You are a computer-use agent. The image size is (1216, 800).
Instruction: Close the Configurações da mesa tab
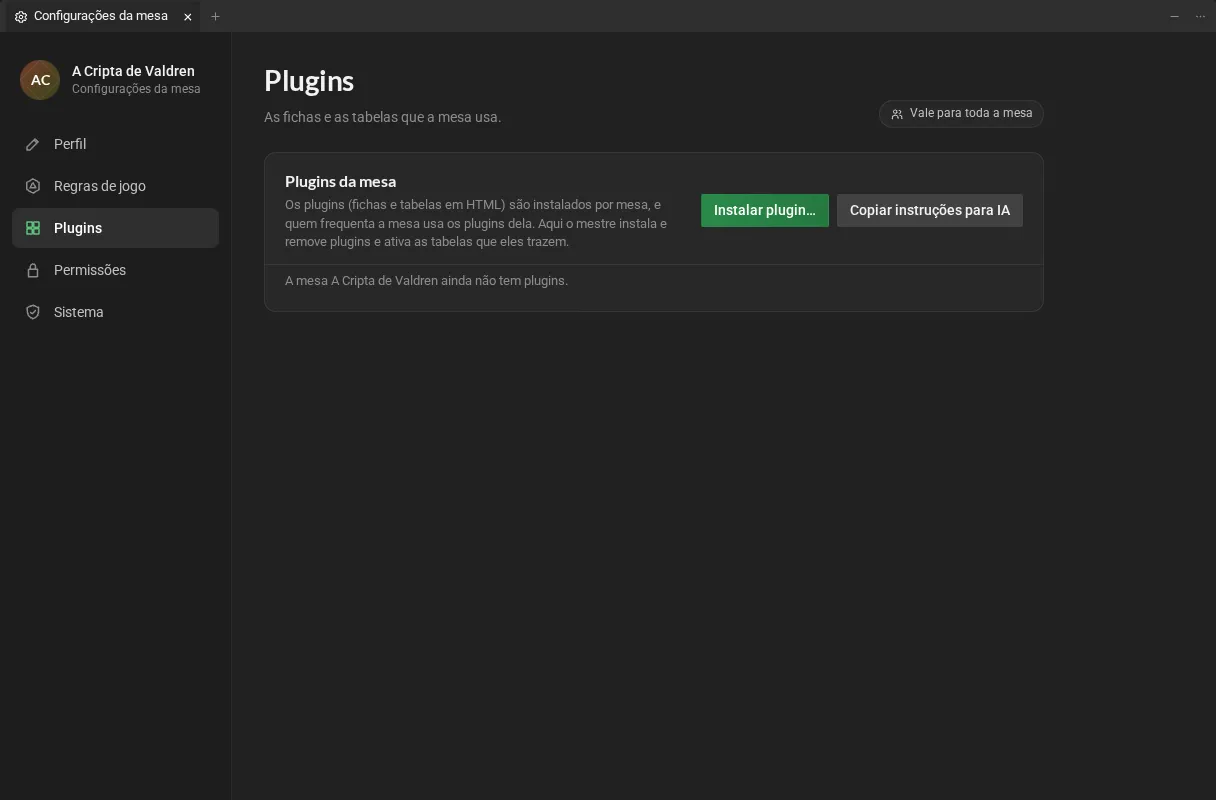187,17
